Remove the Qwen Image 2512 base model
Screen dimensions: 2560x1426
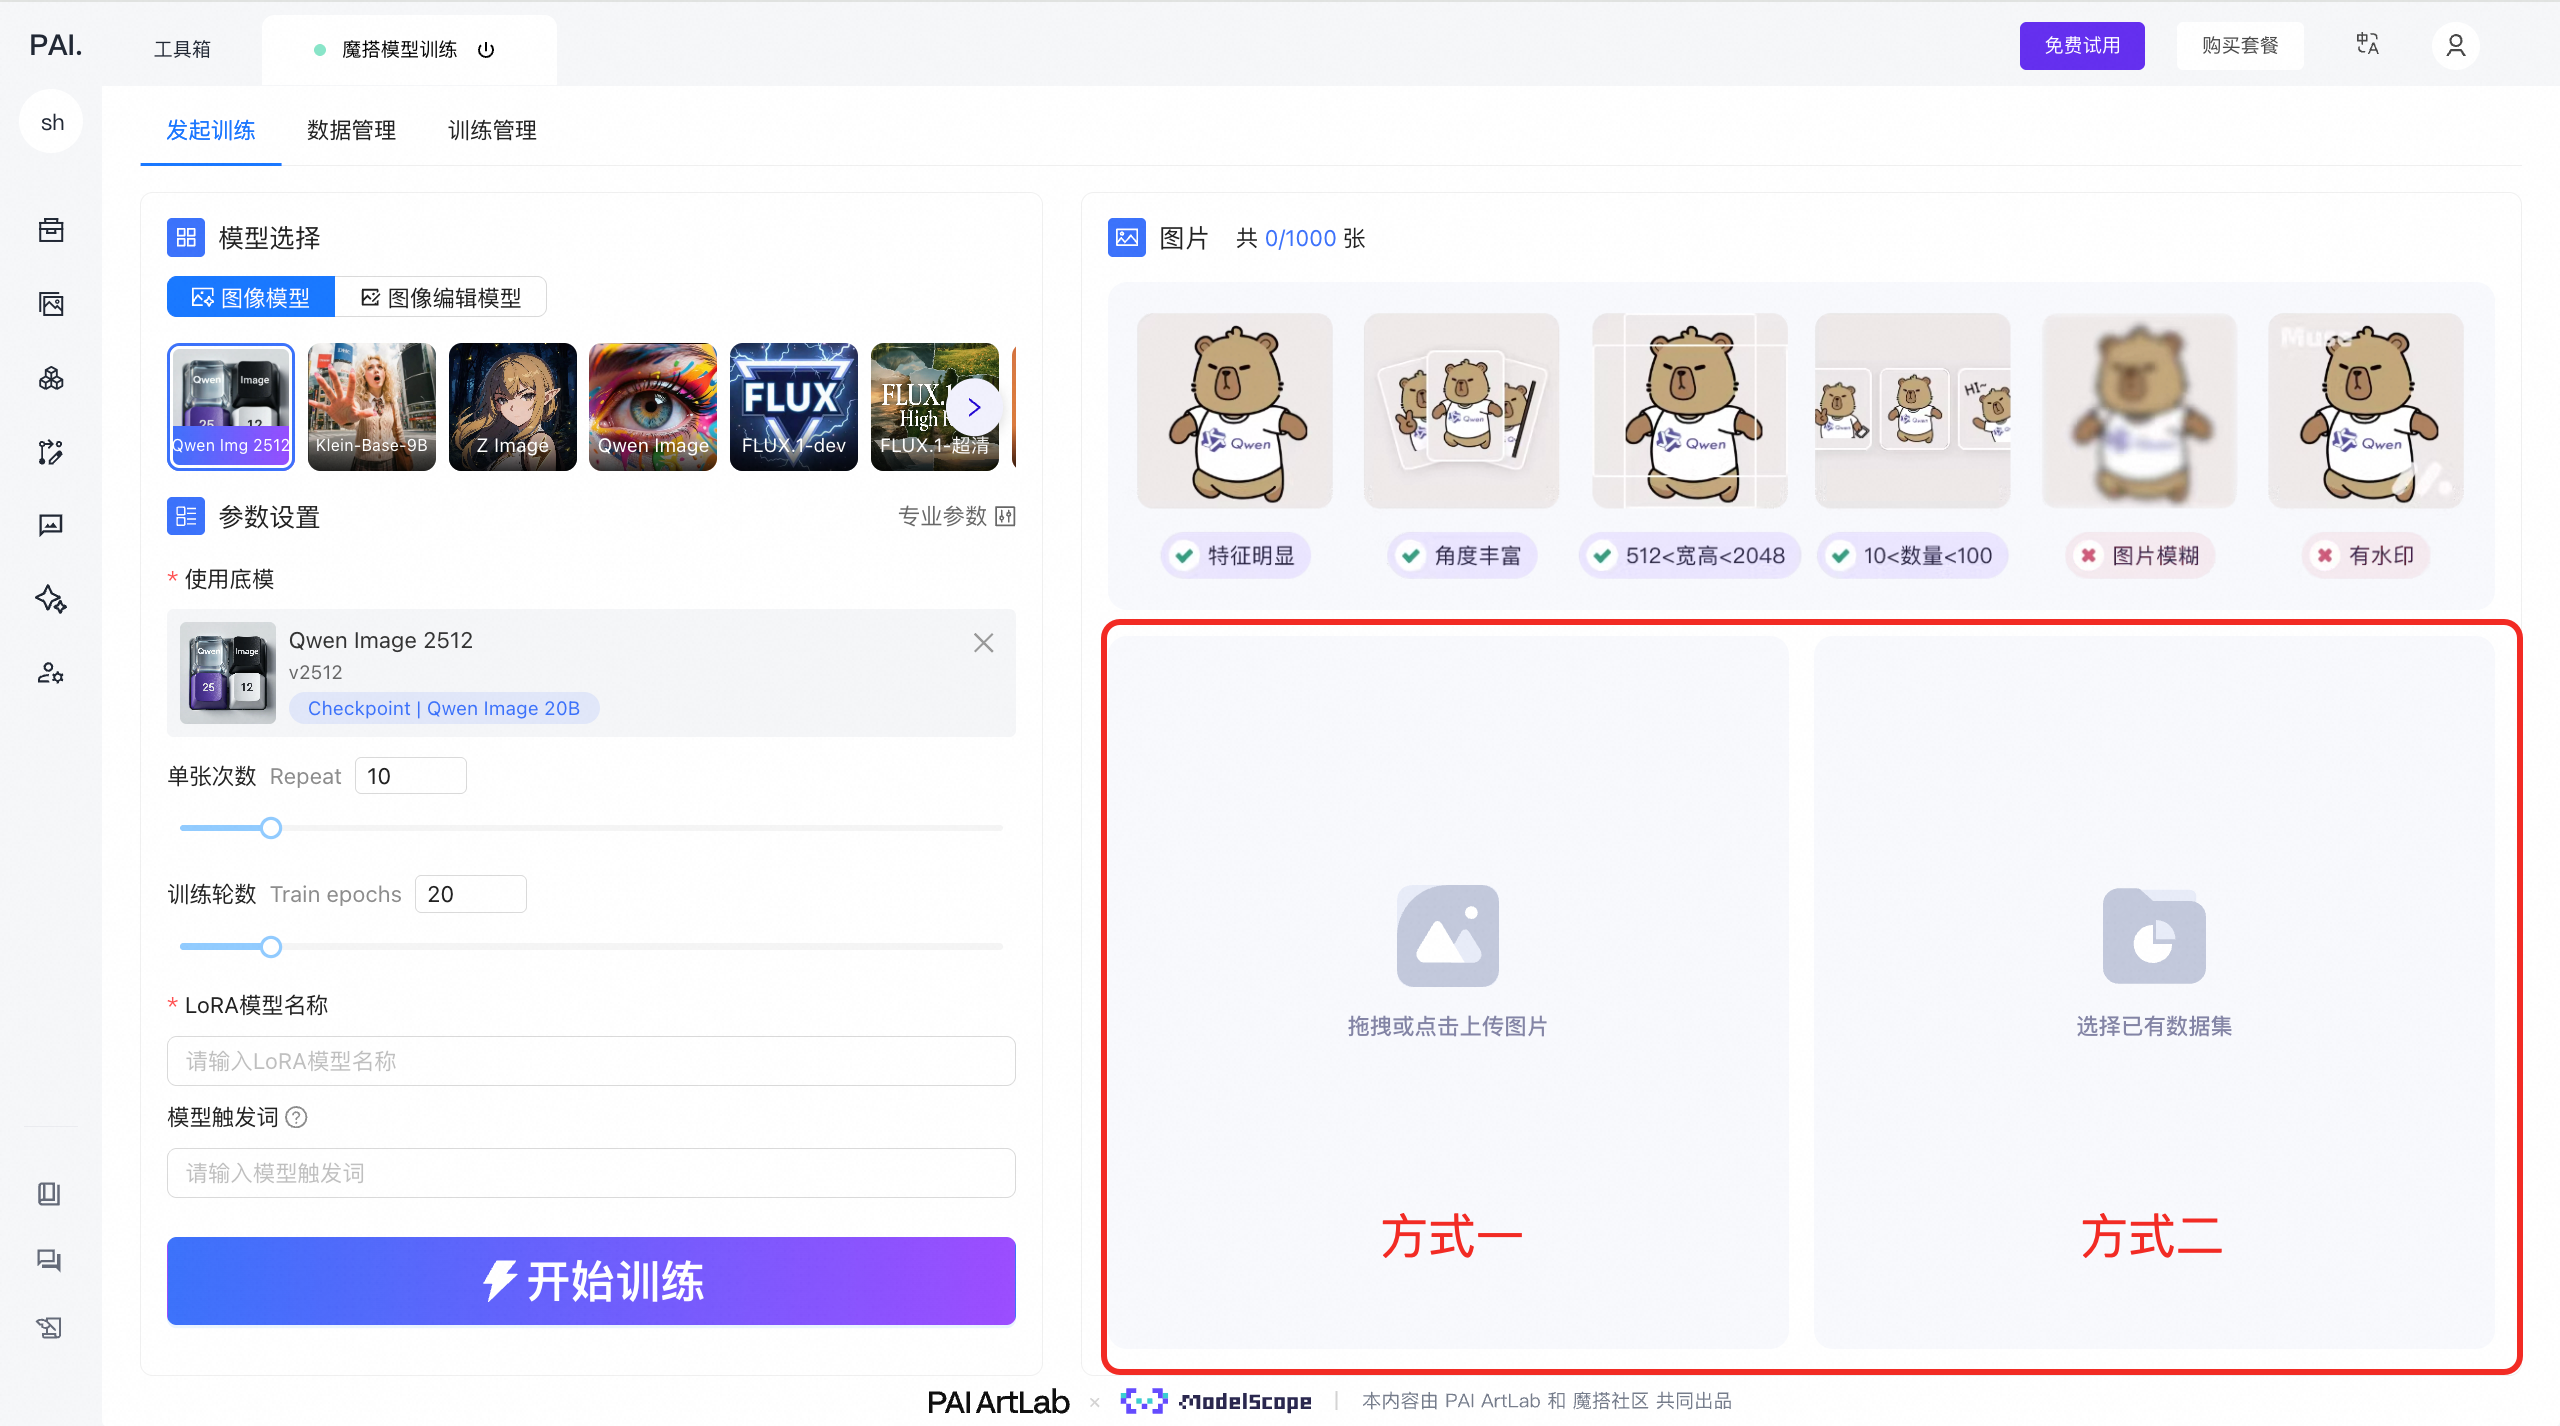coord(983,643)
